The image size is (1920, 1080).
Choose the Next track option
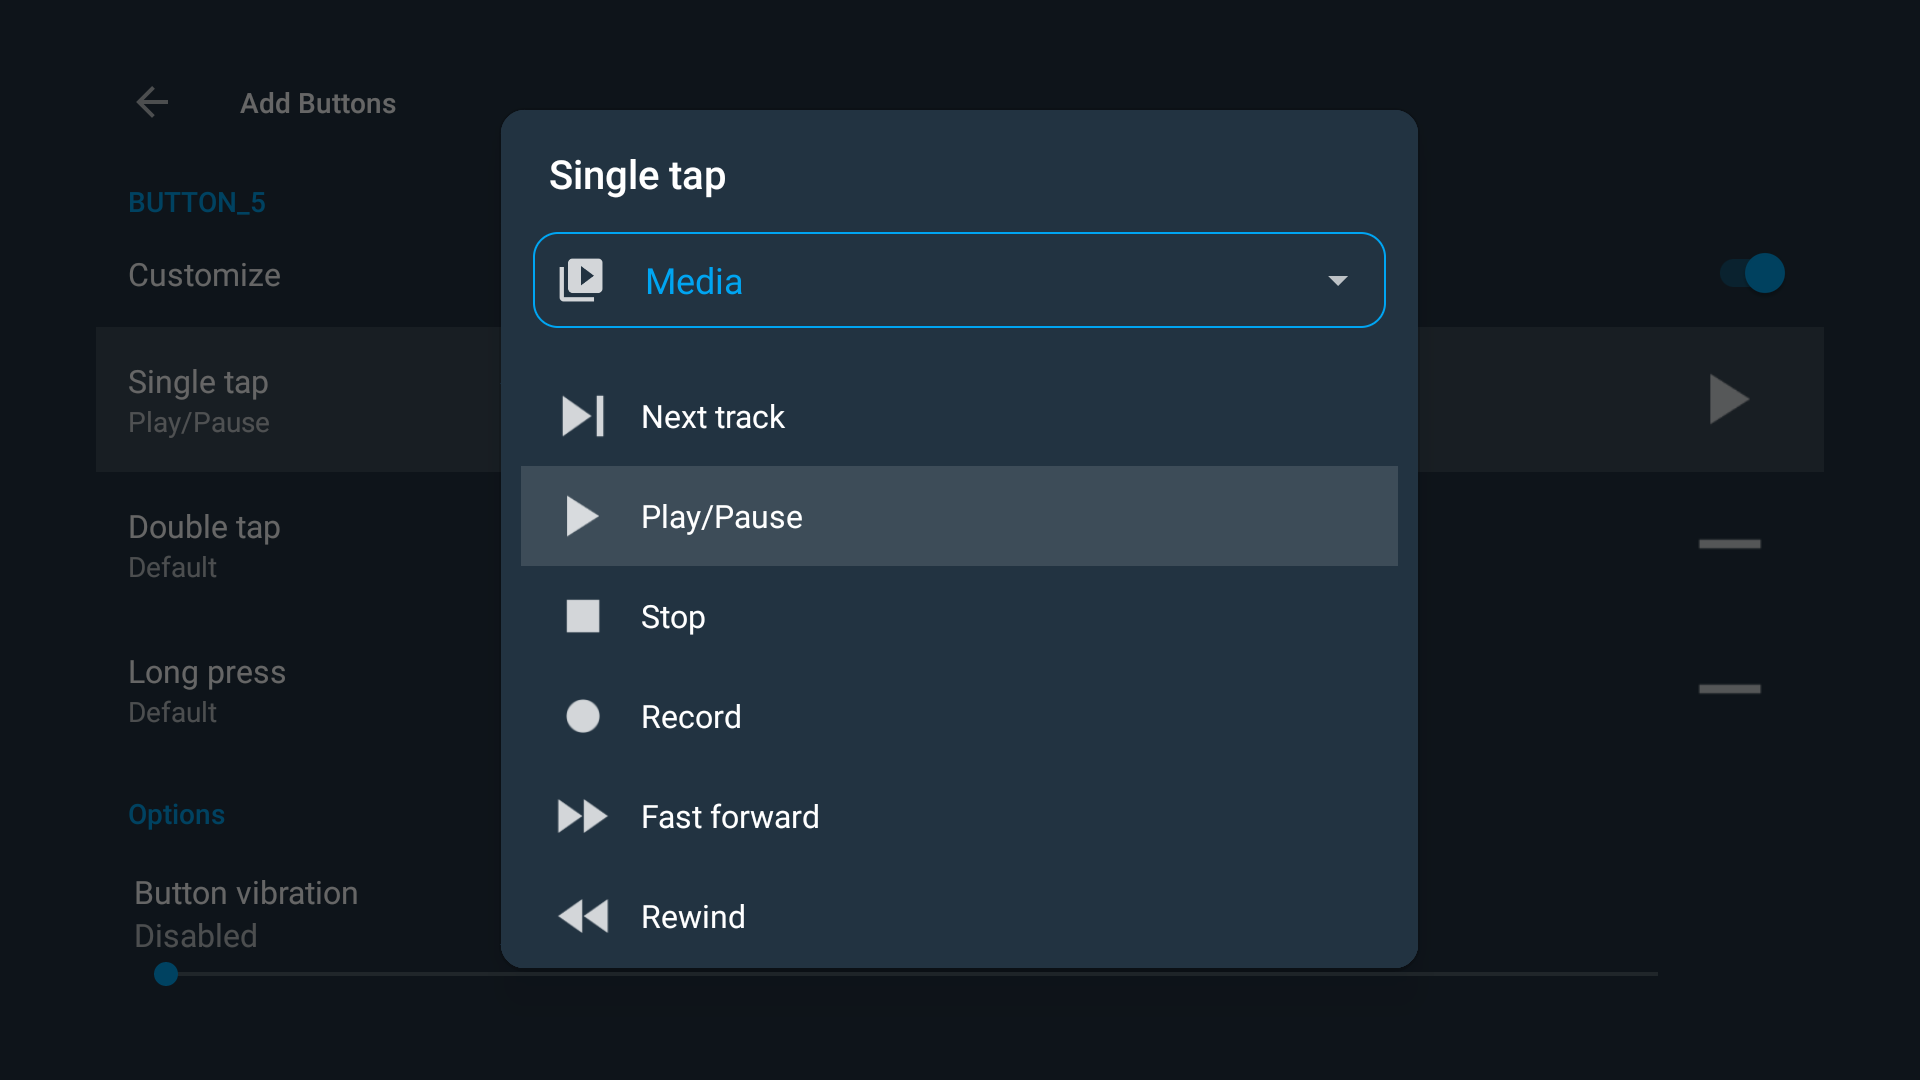(713, 417)
